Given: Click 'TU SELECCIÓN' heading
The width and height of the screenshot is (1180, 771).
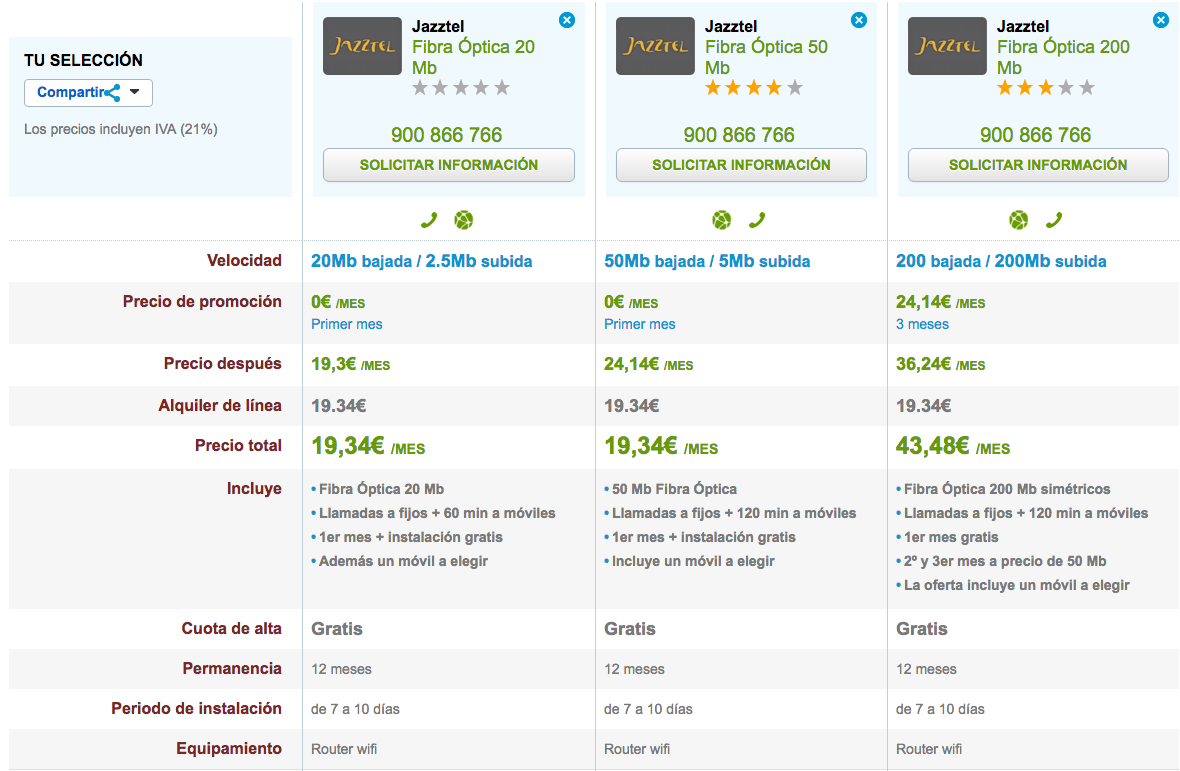Looking at the screenshot, I should pyautogui.click(x=83, y=60).
